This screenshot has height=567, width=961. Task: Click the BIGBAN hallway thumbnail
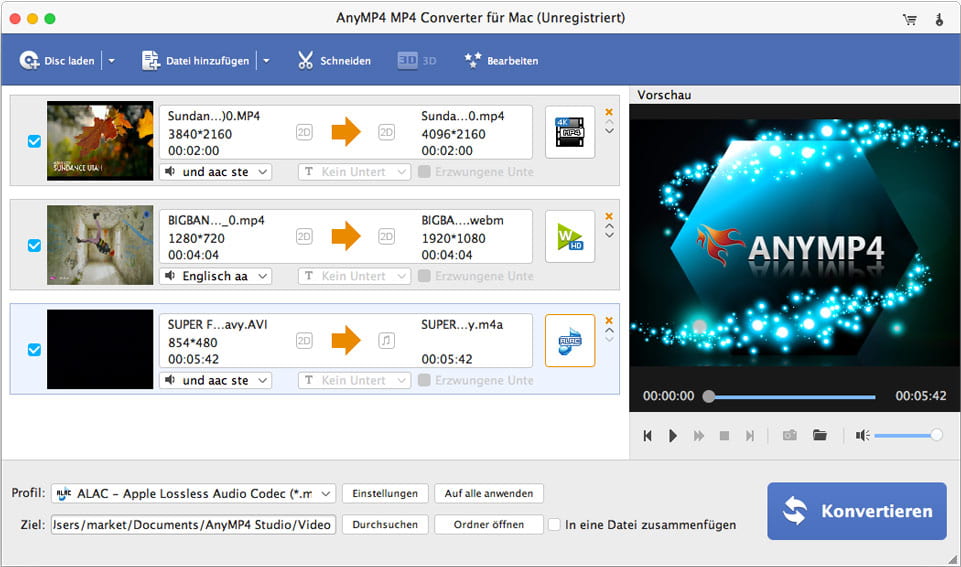(100, 245)
